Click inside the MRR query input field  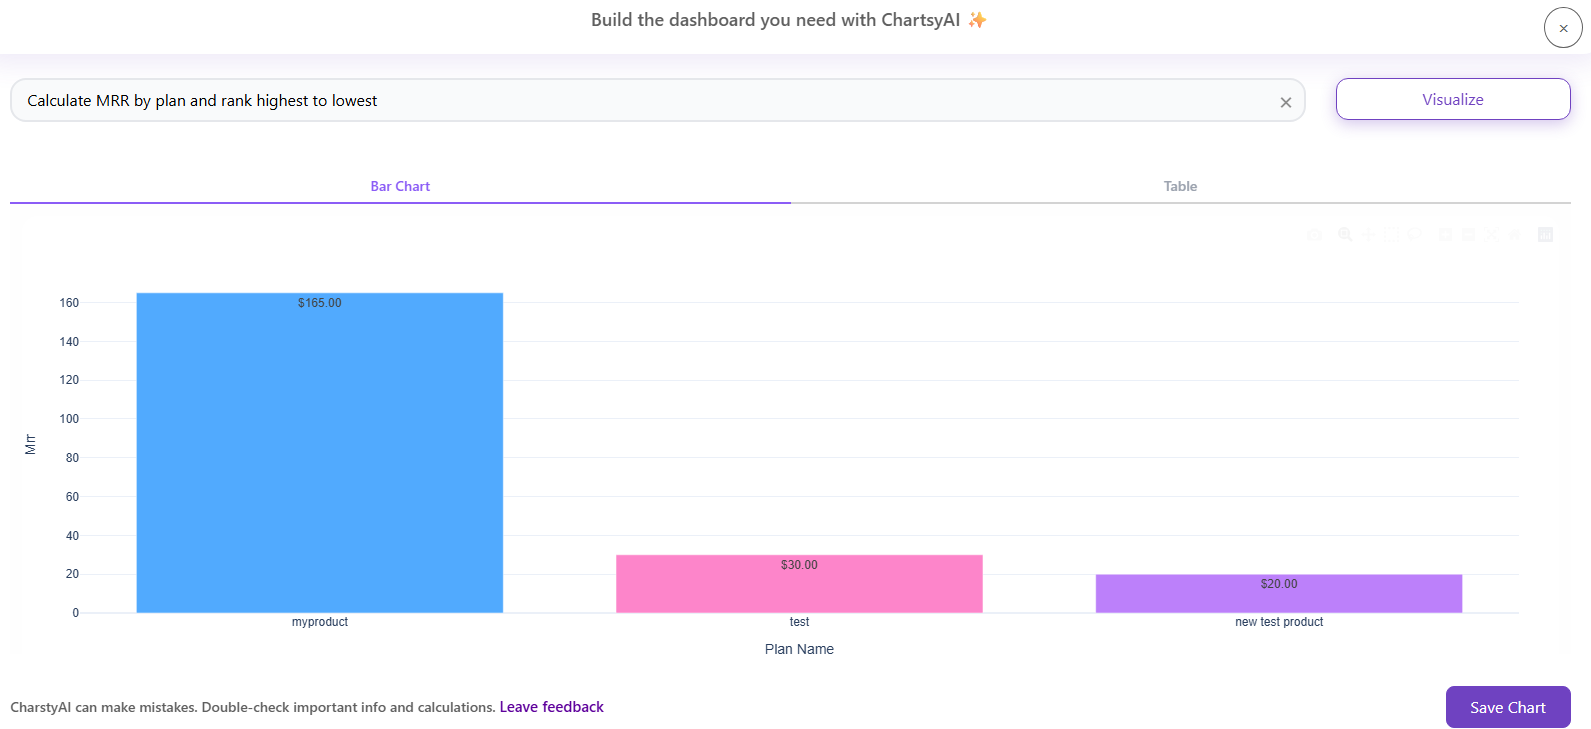tap(650, 100)
